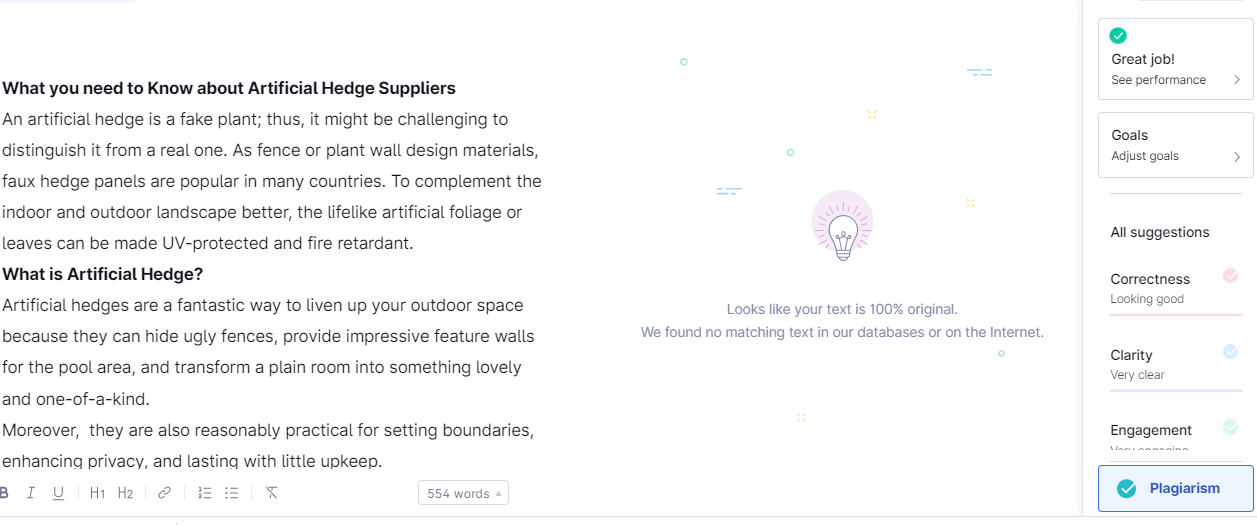This screenshot has height=525, width=1257.
Task: Select All suggestions in the sidebar
Action: (1160, 232)
